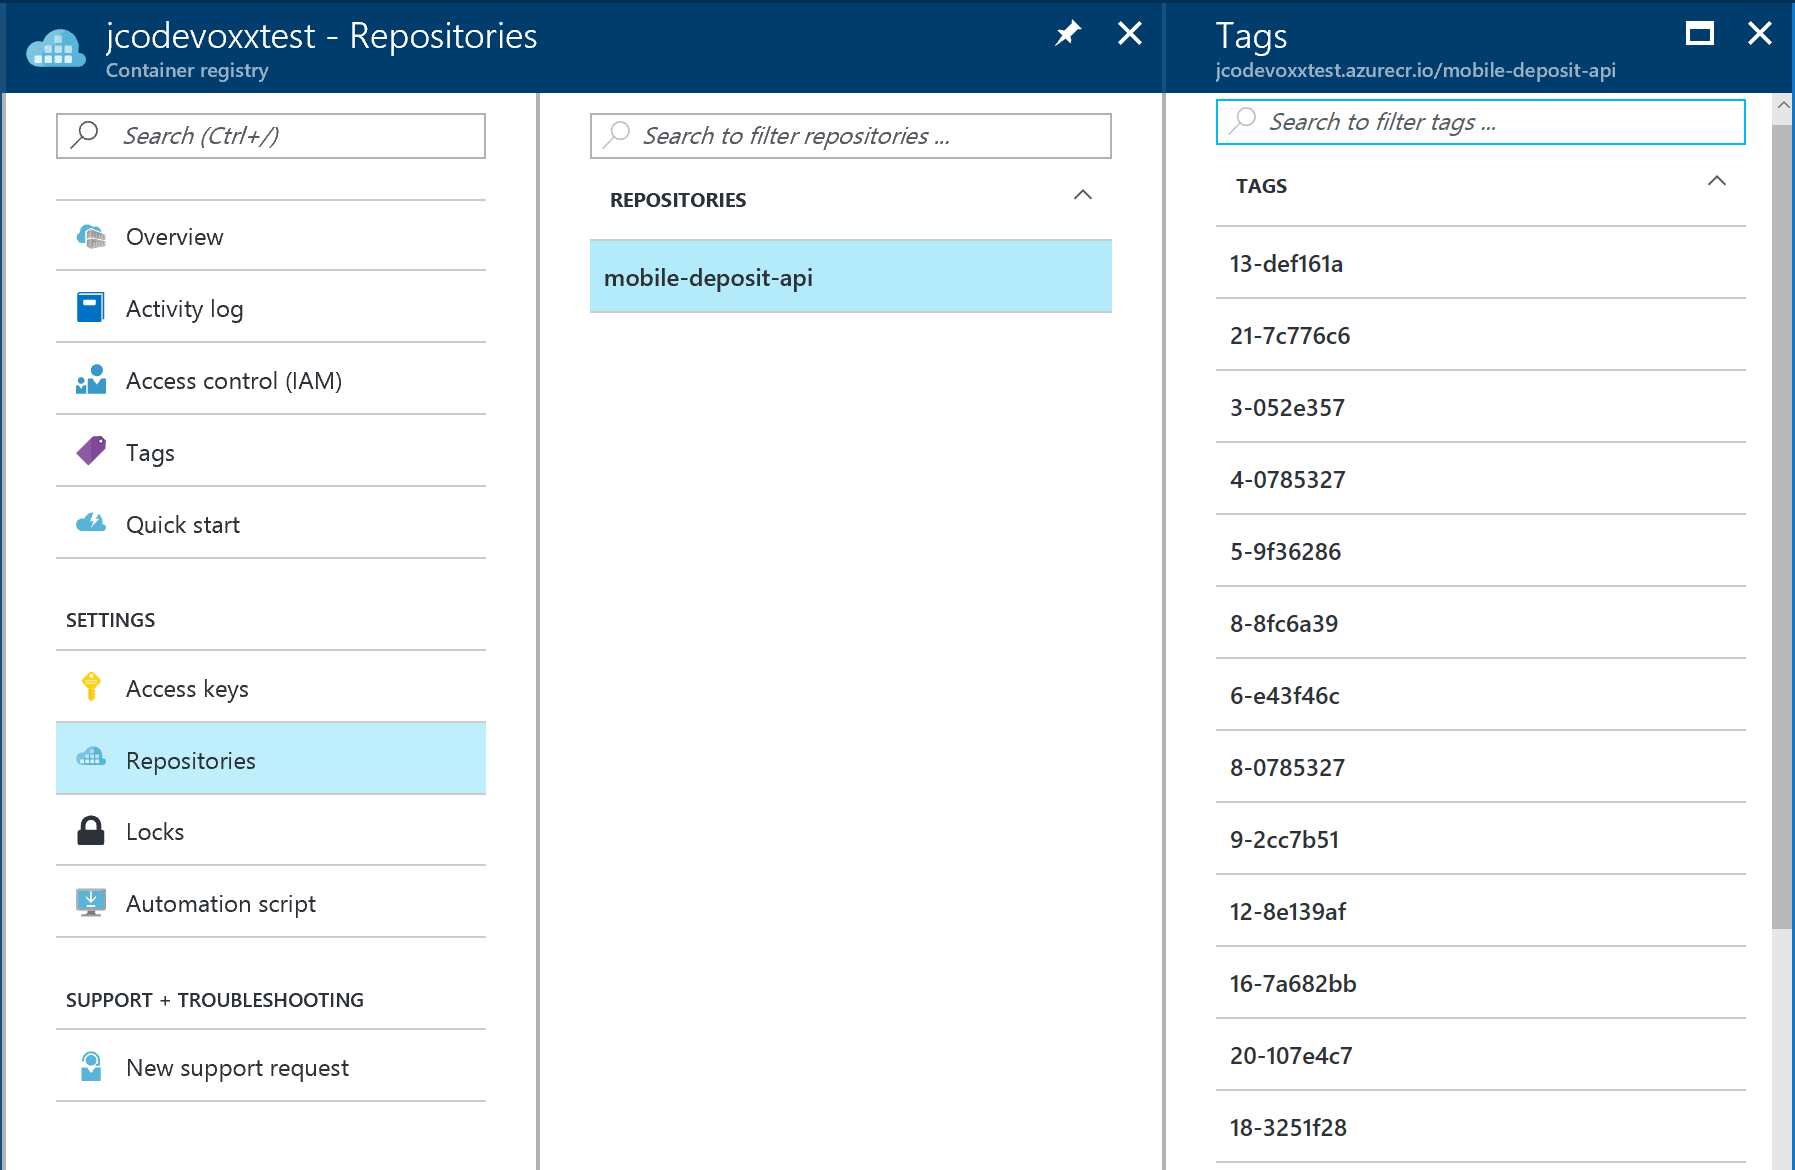The image size is (1795, 1170).
Task: Select tag 4-0785327
Action: (x=1481, y=479)
